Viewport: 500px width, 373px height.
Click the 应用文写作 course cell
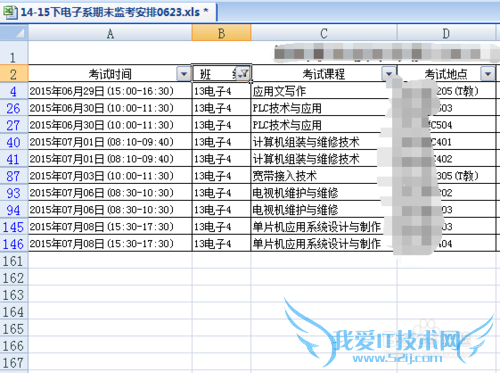point(324,91)
